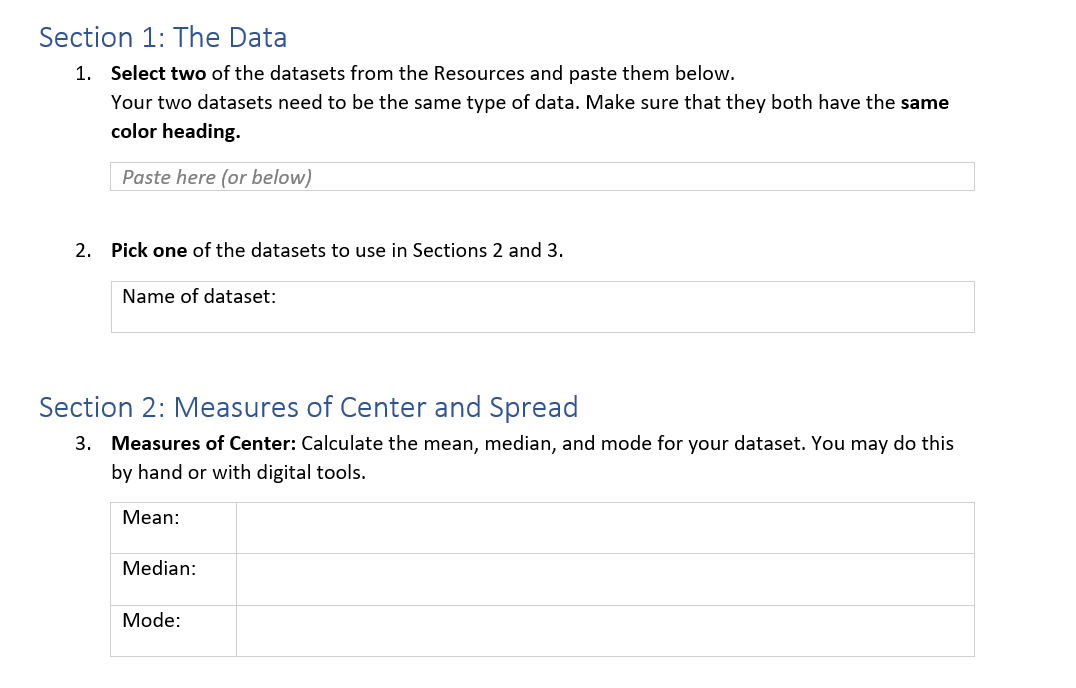Click the 'Mode:' label cell
The image size is (1076, 688).
(174, 631)
